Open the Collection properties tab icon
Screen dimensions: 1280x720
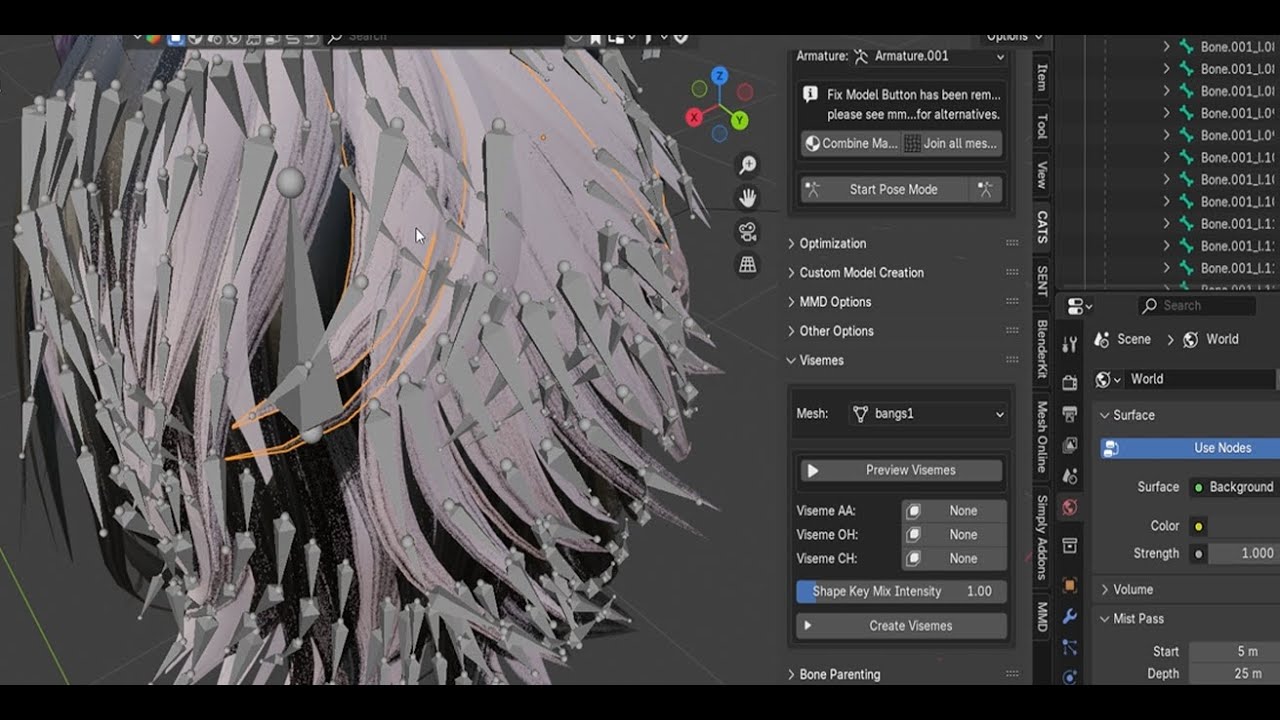click(x=1069, y=545)
